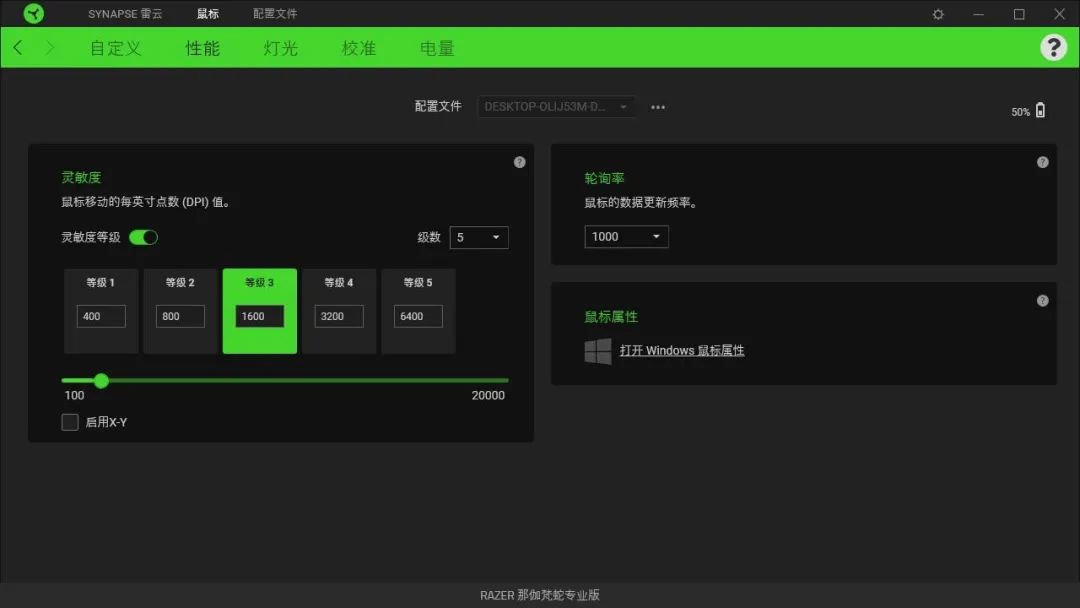The width and height of the screenshot is (1080, 608).
Task: Open the 配置文件 menu at the top
Action: (273, 13)
